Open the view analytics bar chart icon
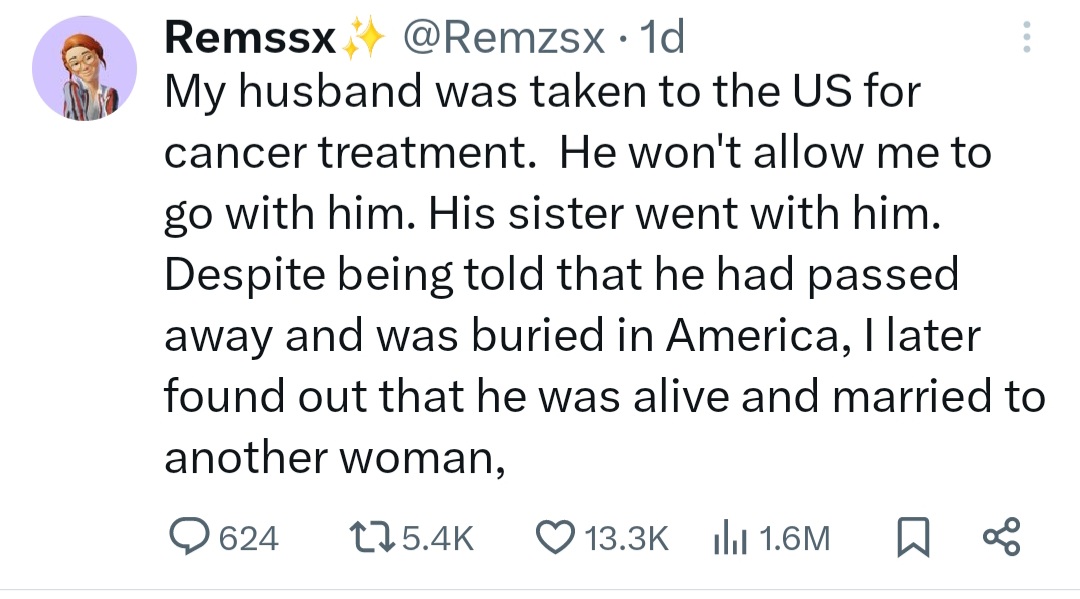Viewport: 1080px width, 599px height. [731, 537]
